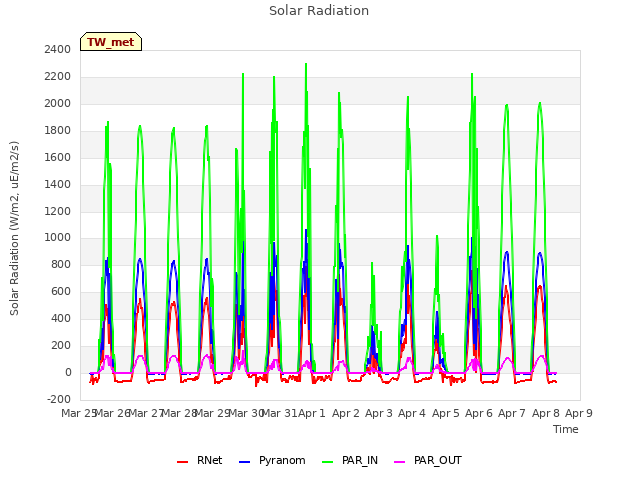The height and width of the screenshot is (480, 640).
Task: Toggle Pyranom series in legend
Action: (x=272, y=460)
